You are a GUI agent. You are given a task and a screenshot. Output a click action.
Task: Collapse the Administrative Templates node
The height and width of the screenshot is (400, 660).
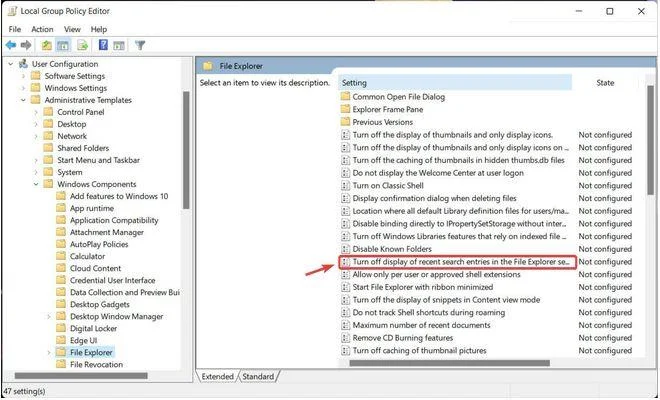coord(24,100)
